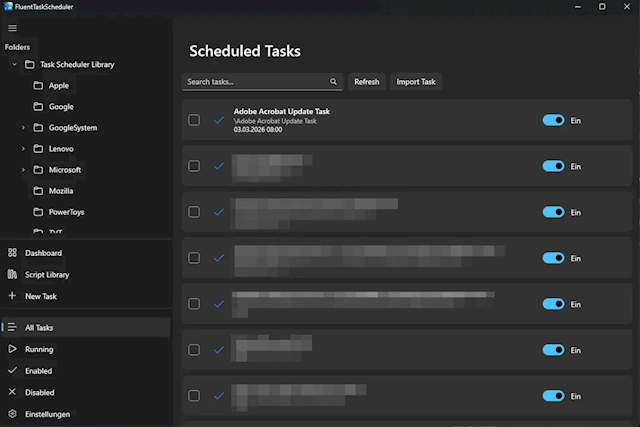
Task: Expand the Microsoft folder chevron
Action: (23, 170)
